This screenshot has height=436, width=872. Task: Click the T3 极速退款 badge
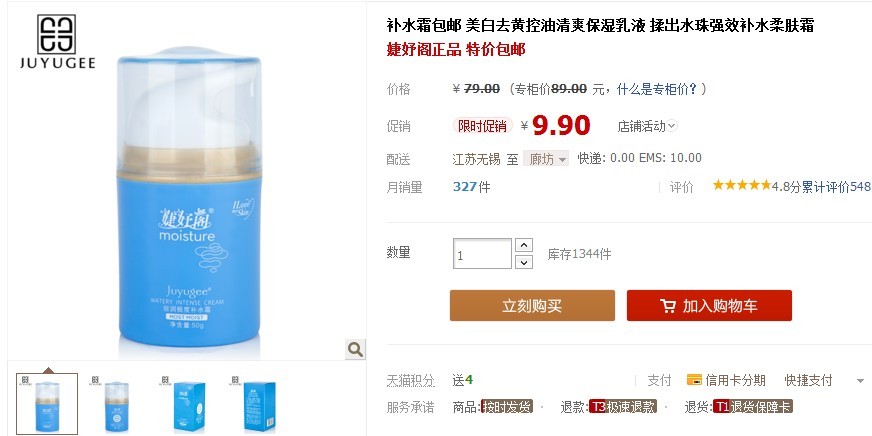point(622,407)
